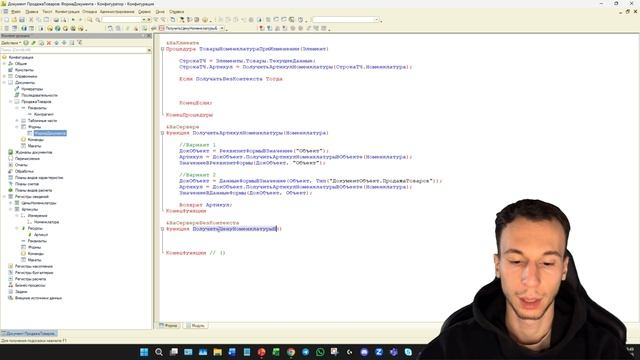Open the Файл menu
Viewport: 640px width, 360px height.
point(16,12)
